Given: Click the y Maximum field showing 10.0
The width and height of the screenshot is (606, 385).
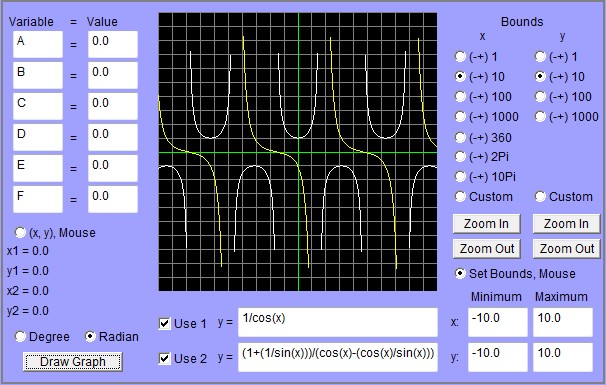Looking at the screenshot, I should click(563, 357).
